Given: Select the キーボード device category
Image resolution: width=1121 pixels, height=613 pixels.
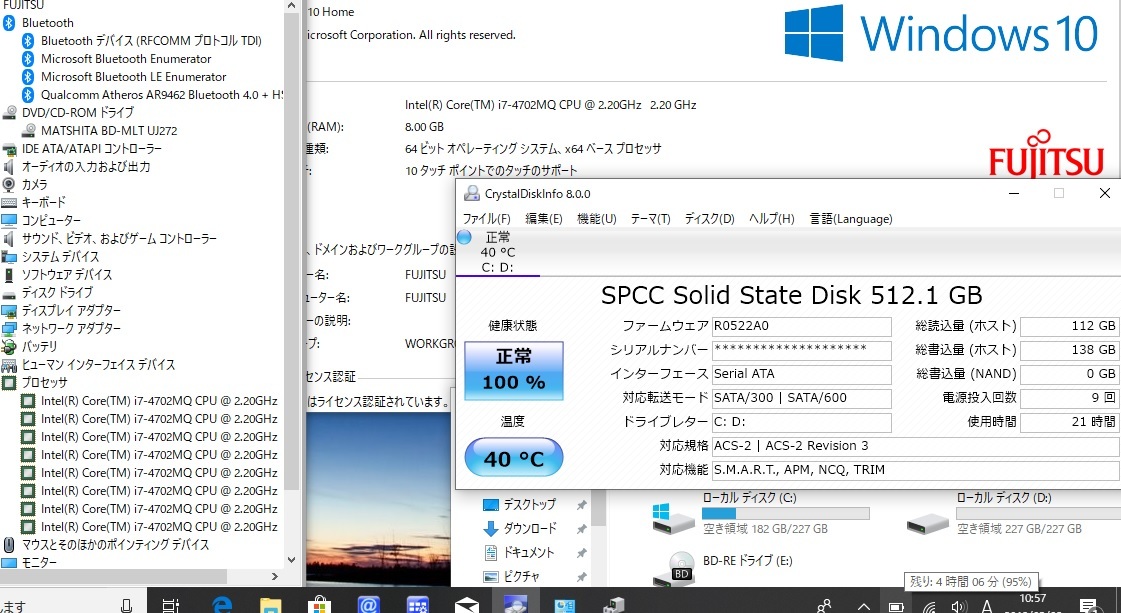Looking at the screenshot, I should 44,202.
